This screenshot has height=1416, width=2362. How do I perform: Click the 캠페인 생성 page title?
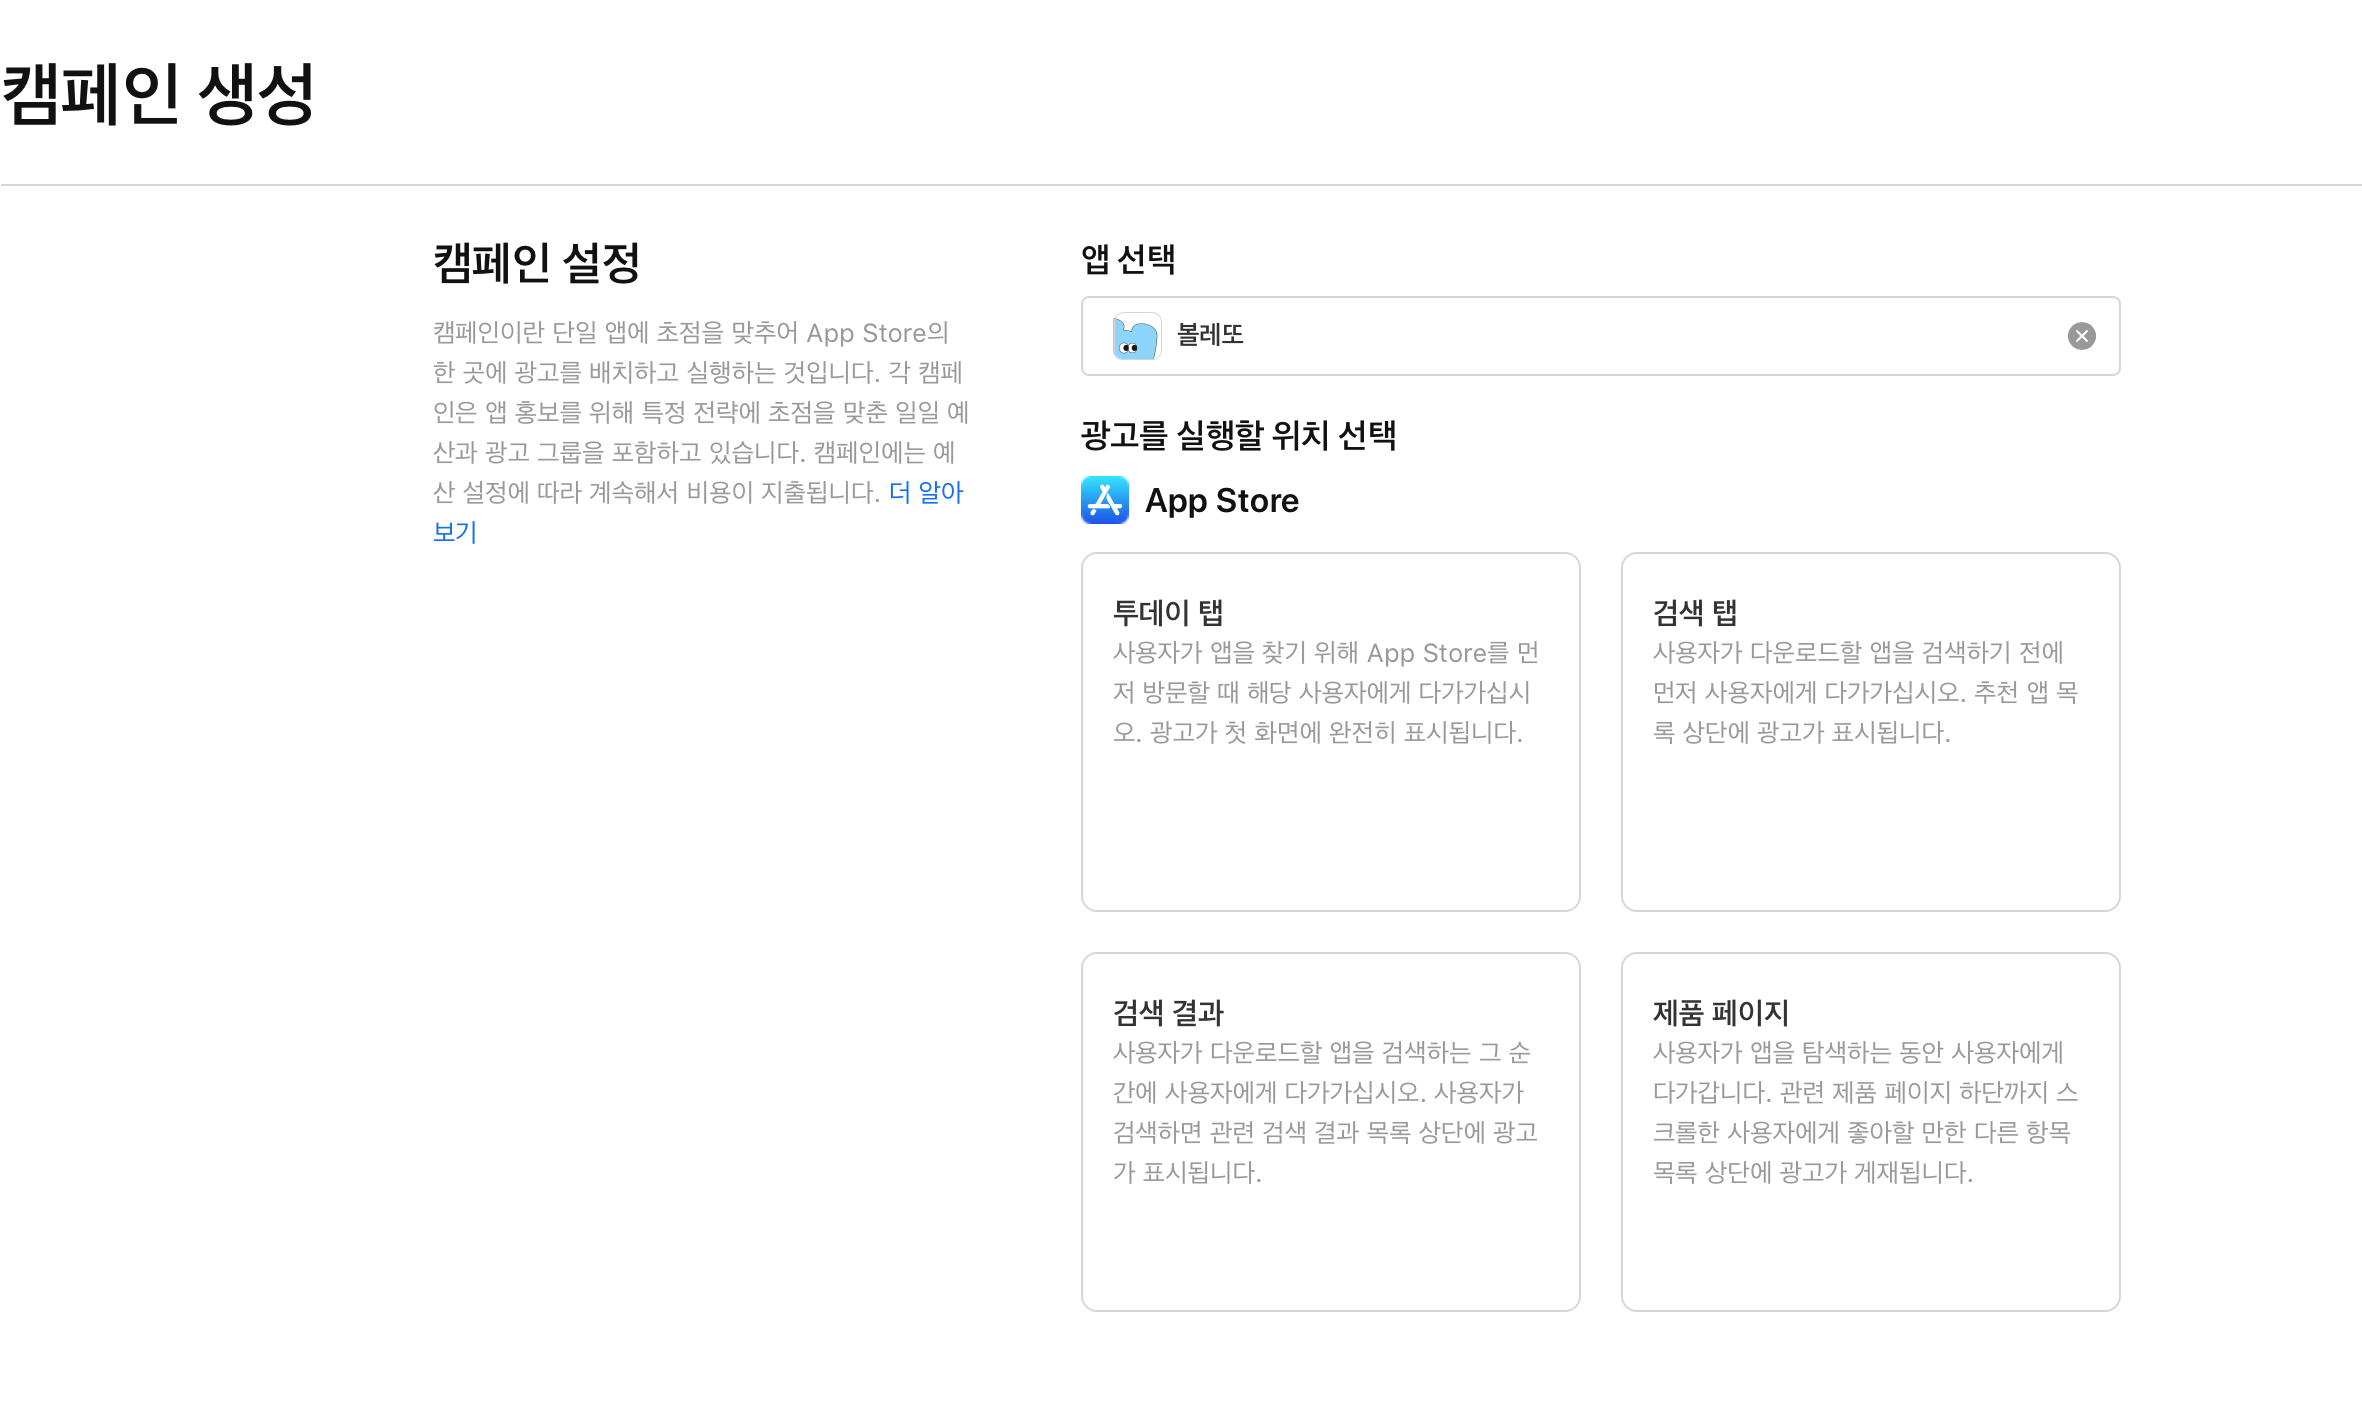click(x=158, y=94)
